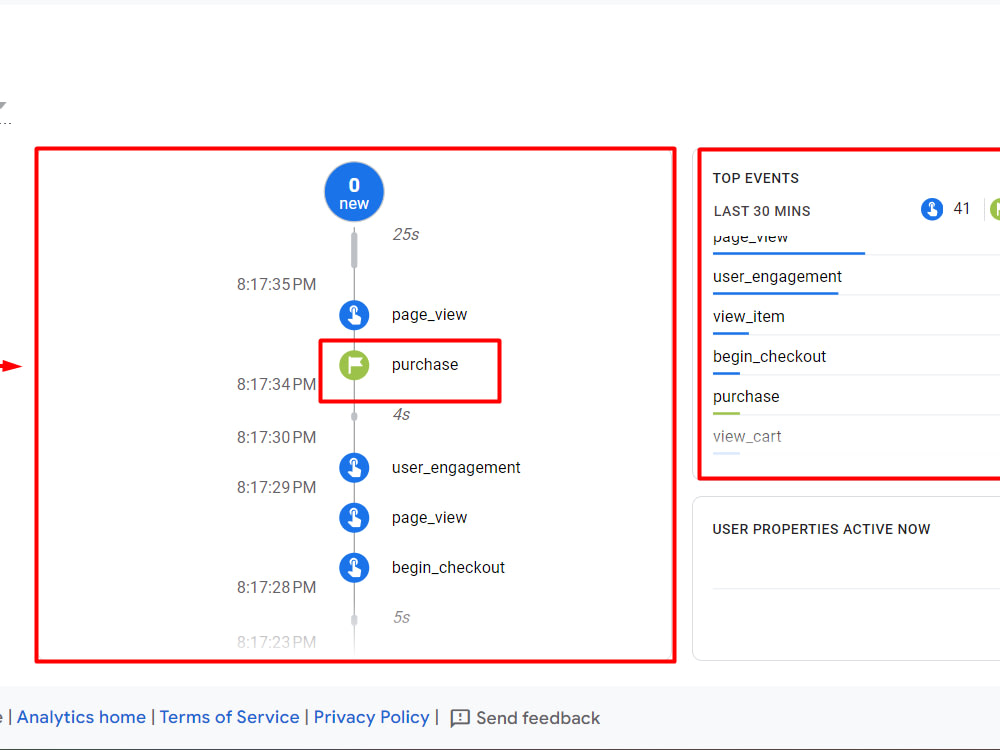
Task: Select purchase in Top Events list
Action: pos(746,397)
